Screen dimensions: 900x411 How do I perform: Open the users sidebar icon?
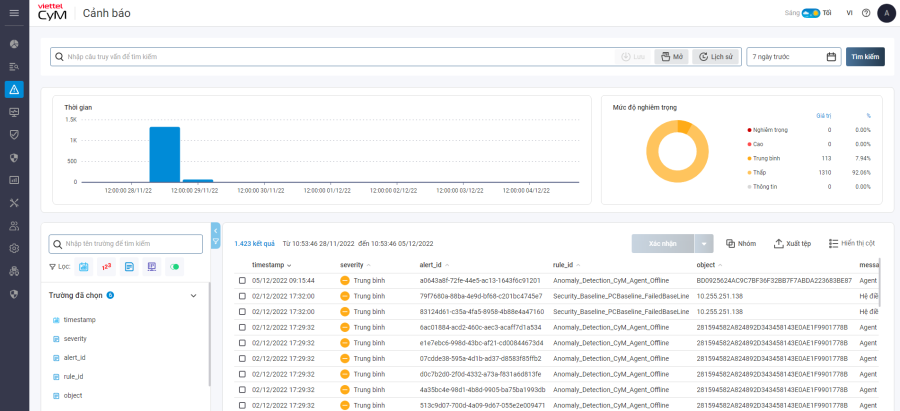(x=14, y=226)
